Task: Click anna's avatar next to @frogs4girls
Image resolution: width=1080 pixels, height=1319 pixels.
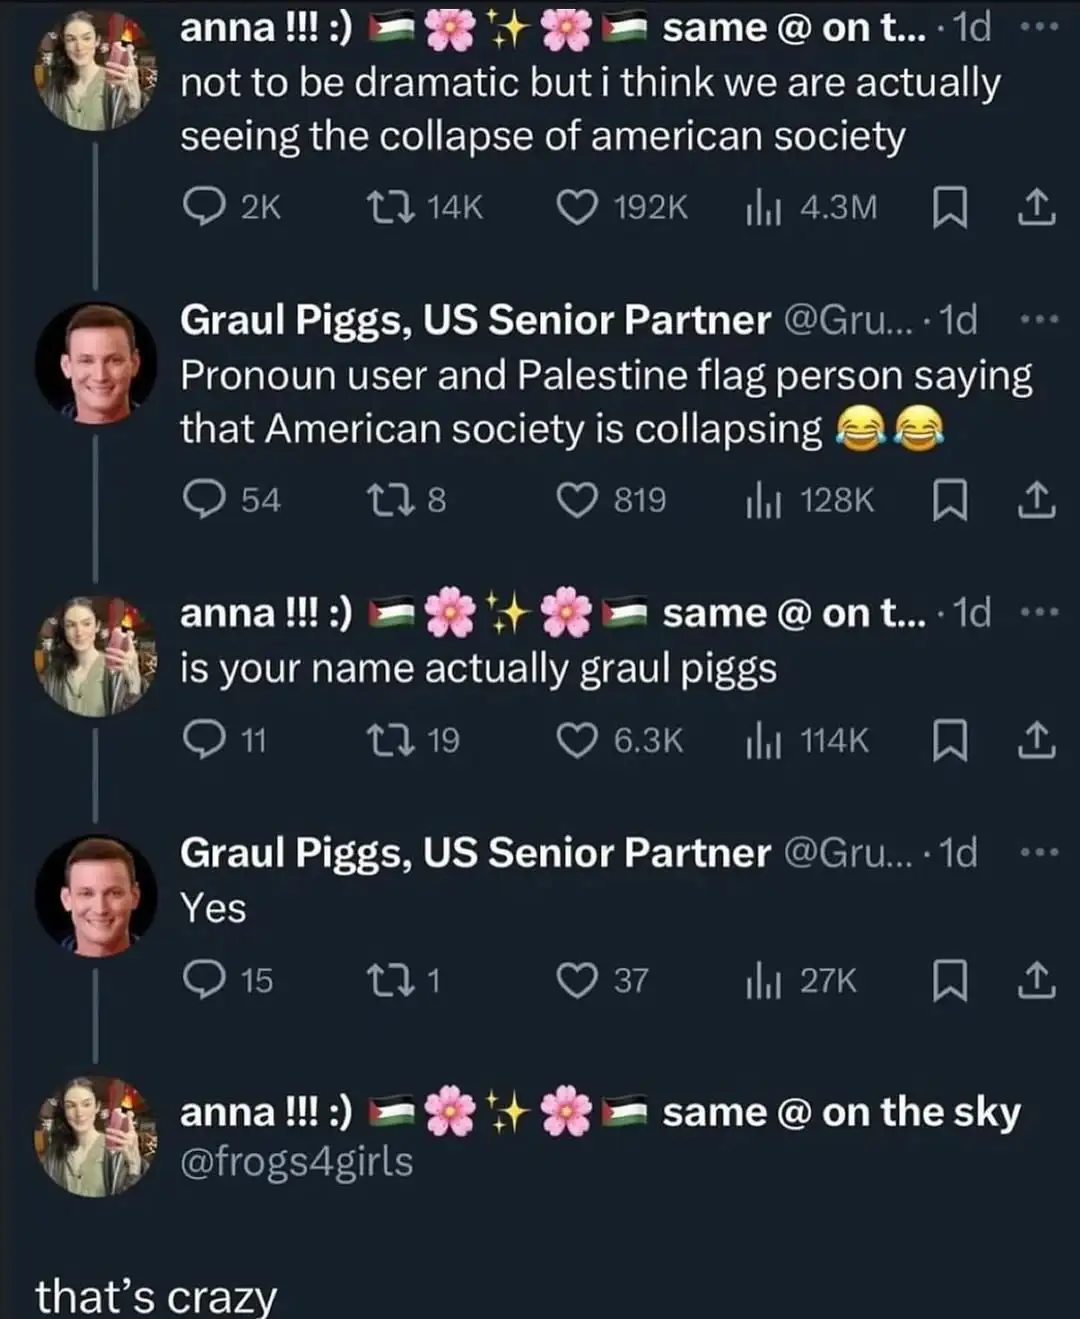Action: coord(96,1137)
